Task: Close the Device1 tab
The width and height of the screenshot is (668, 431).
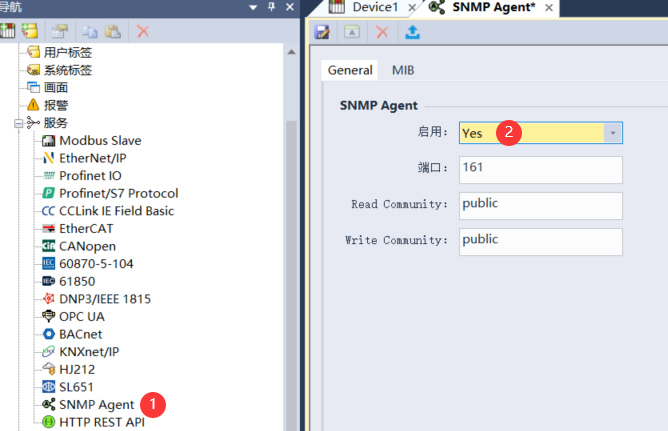Action: (x=412, y=8)
